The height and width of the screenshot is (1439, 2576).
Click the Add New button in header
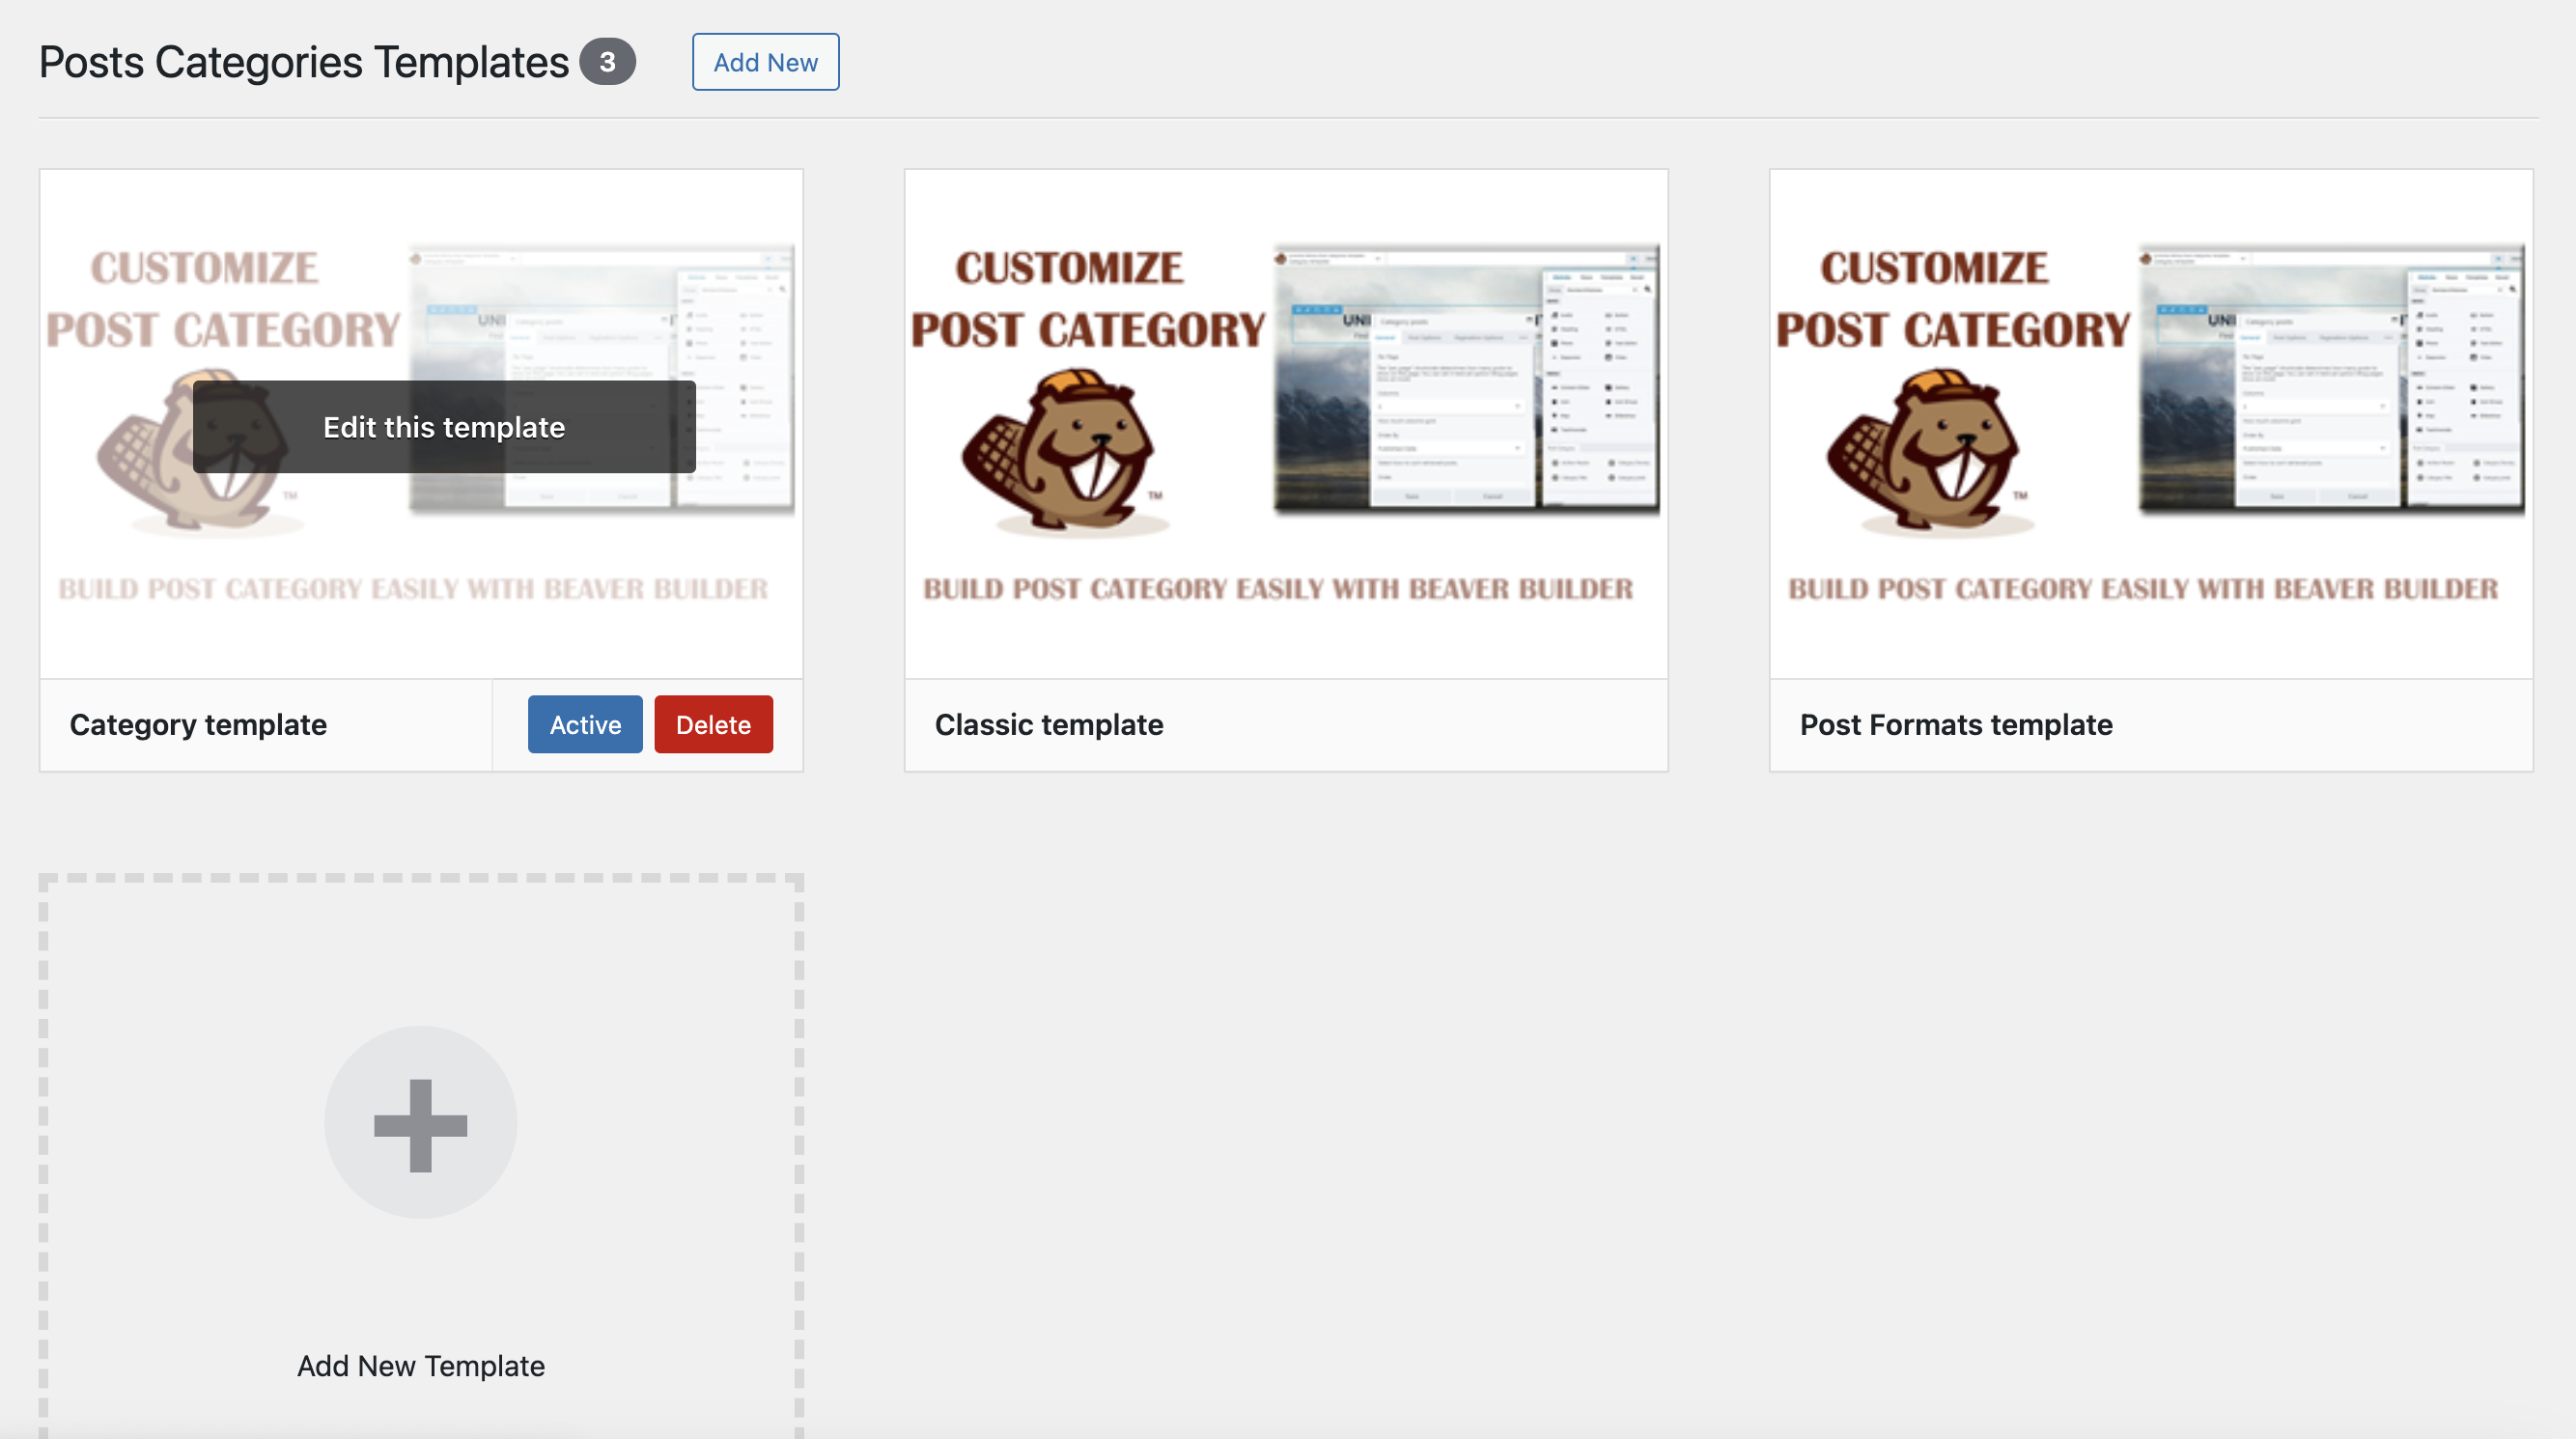[x=765, y=62]
